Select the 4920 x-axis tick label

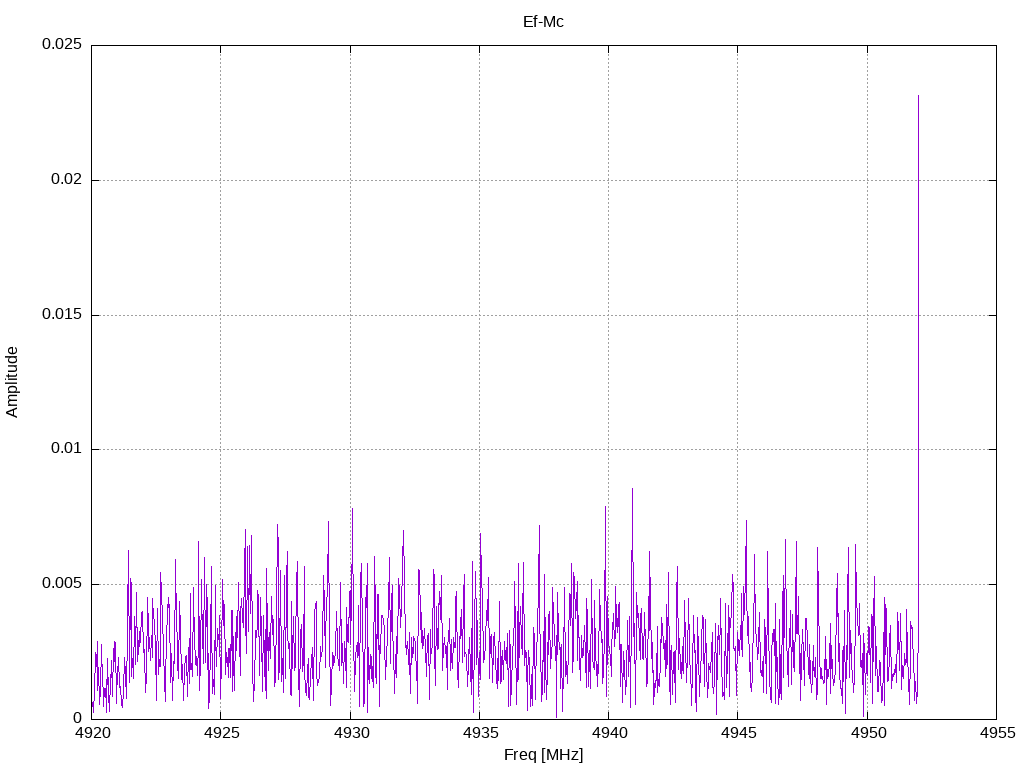[x=92, y=733]
